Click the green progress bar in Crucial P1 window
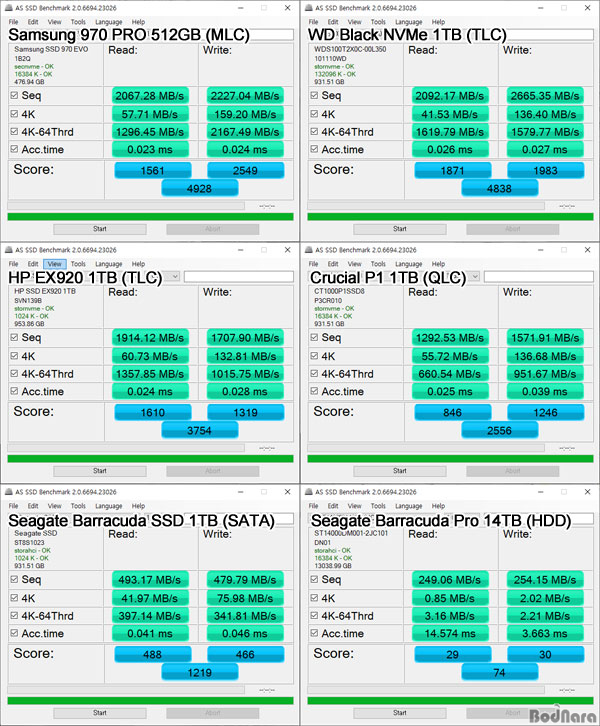Screen dimensions: 600x726 [x=450, y=458]
